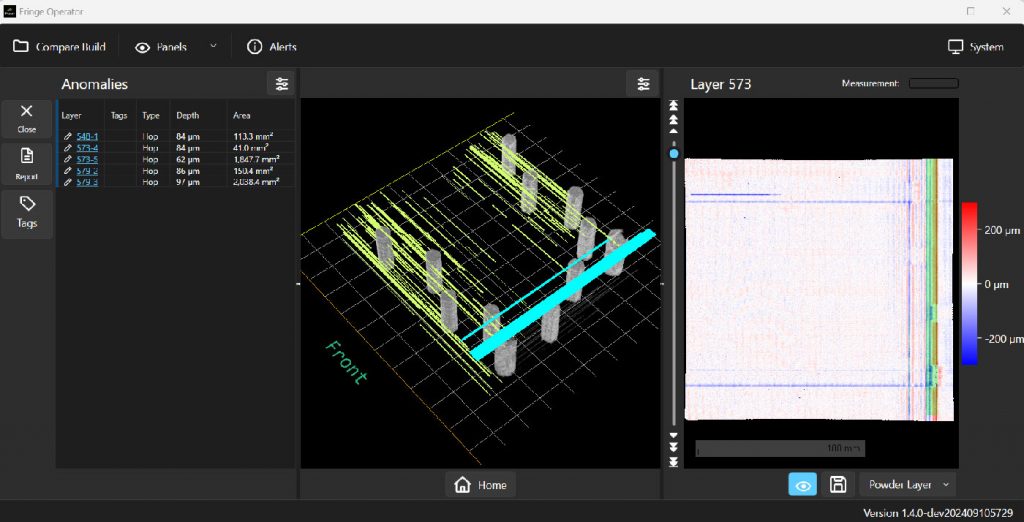
Task: Click the edit pencil beside anomaly 540-1
Action: tap(68, 137)
